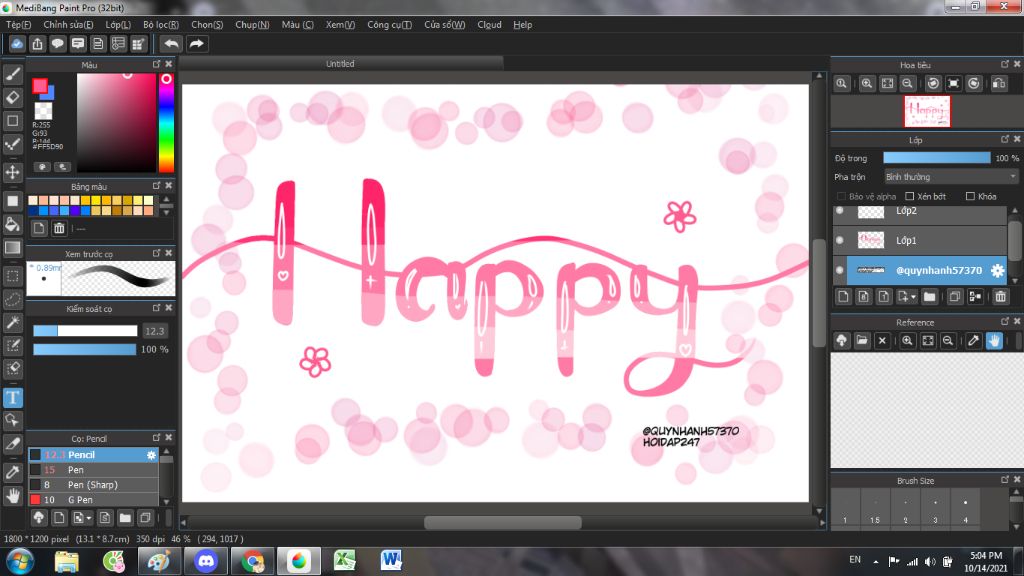The image size is (1024, 576).
Task: Select the Eraser tool
Action: coord(12,97)
